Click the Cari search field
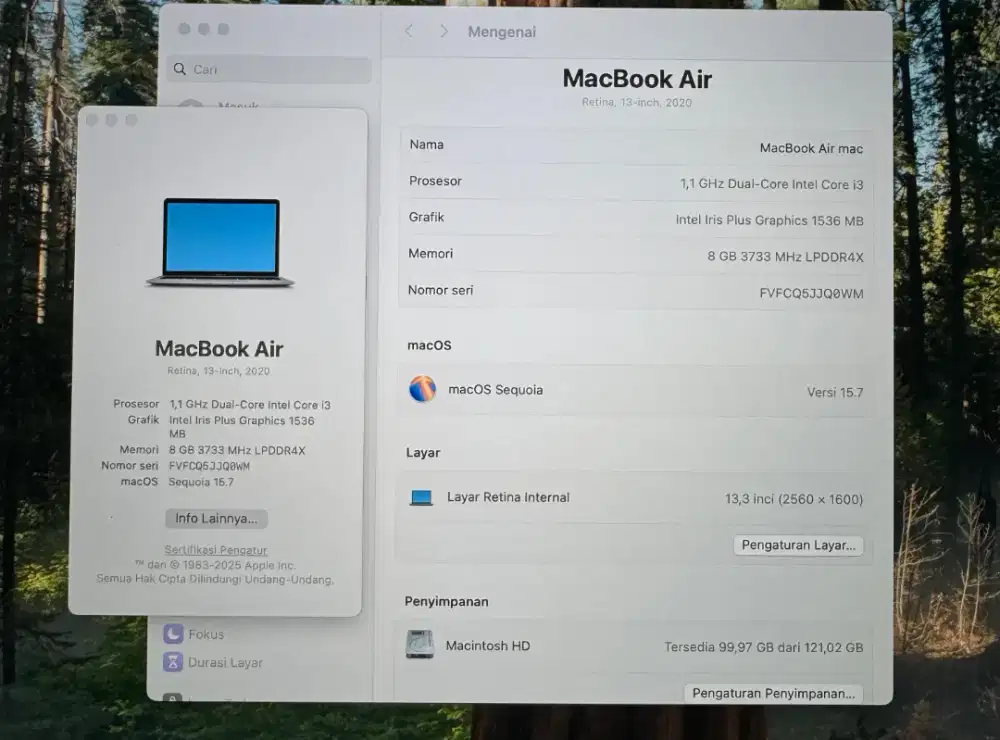The height and width of the screenshot is (740, 1000). click(268, 69)
